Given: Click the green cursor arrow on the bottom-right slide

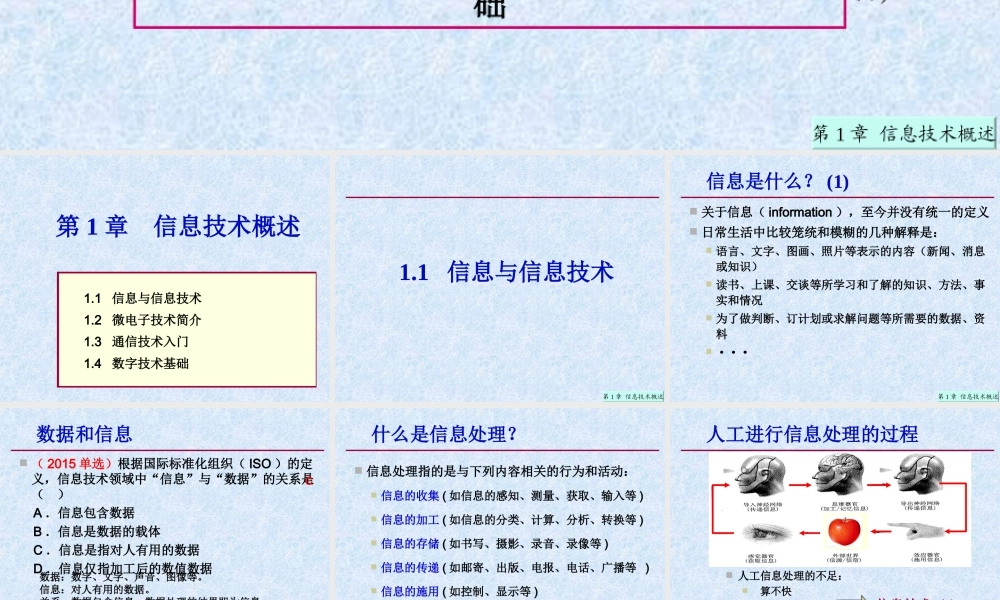Looking at the screenshot, I should click(862, 596).
